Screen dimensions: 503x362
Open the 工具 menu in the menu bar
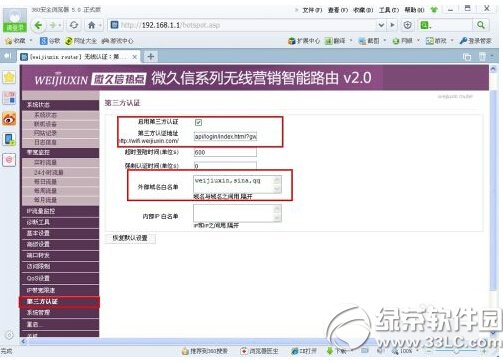tap(388, 10)
